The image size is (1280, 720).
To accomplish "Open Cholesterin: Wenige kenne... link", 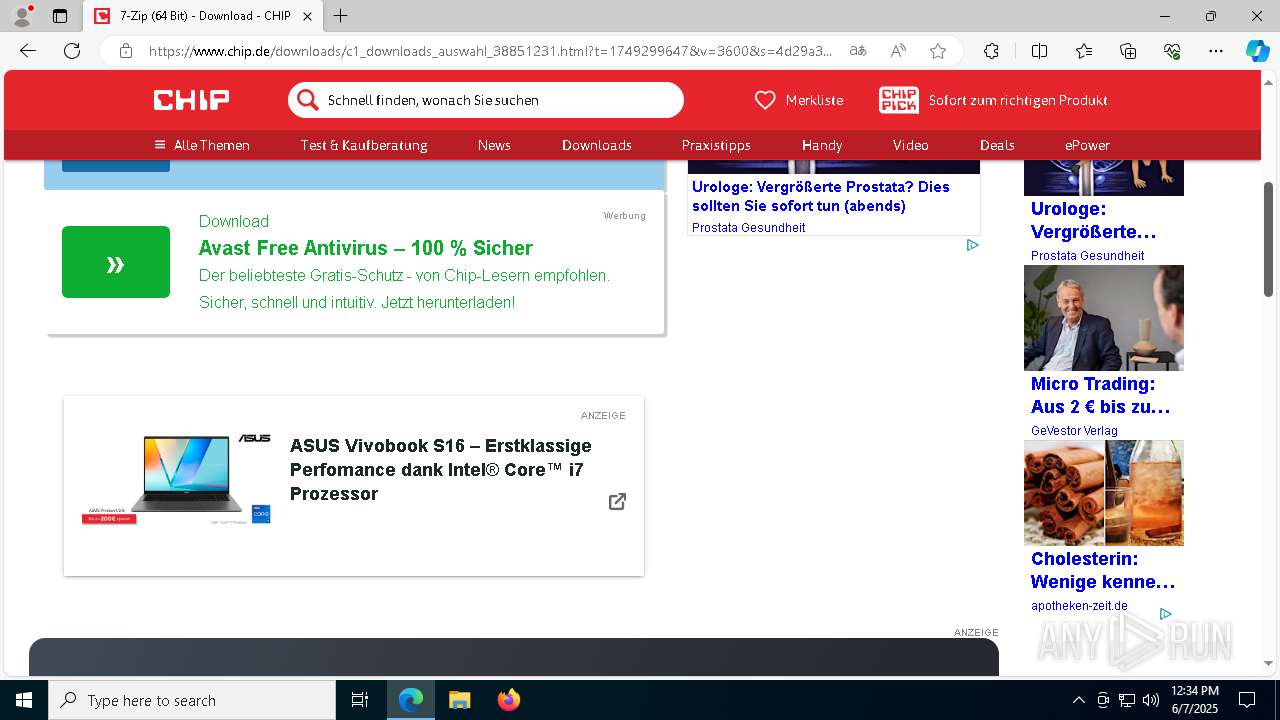I will [1103, 570].
